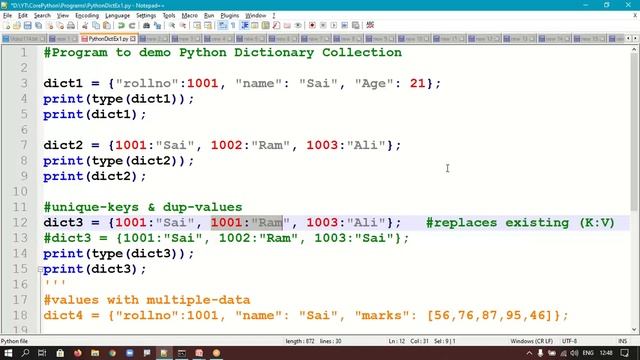The height and width of the screenshot is (360, 640).
Task: Toggle file monitoring eye icon
Action: [298, 25]
